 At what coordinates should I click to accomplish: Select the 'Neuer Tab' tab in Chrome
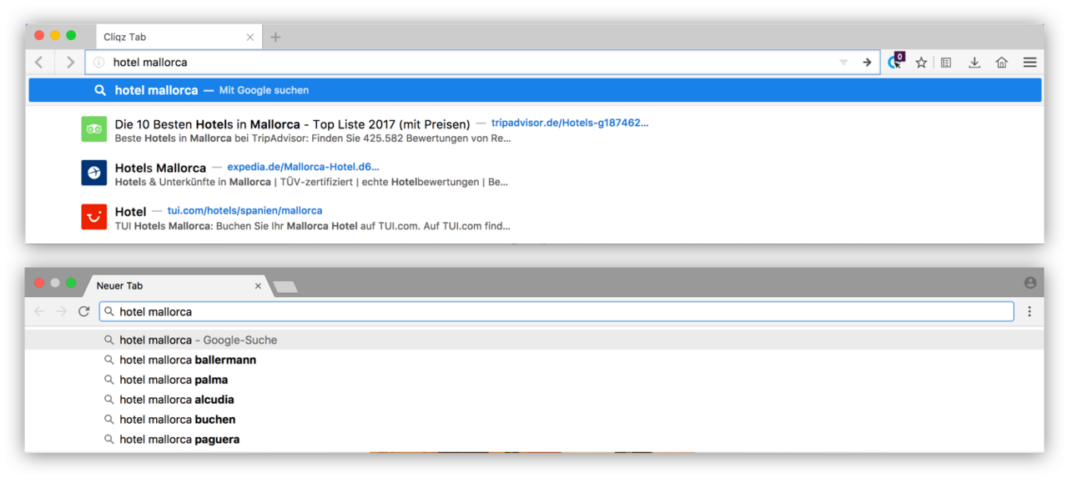coord(176,286)
